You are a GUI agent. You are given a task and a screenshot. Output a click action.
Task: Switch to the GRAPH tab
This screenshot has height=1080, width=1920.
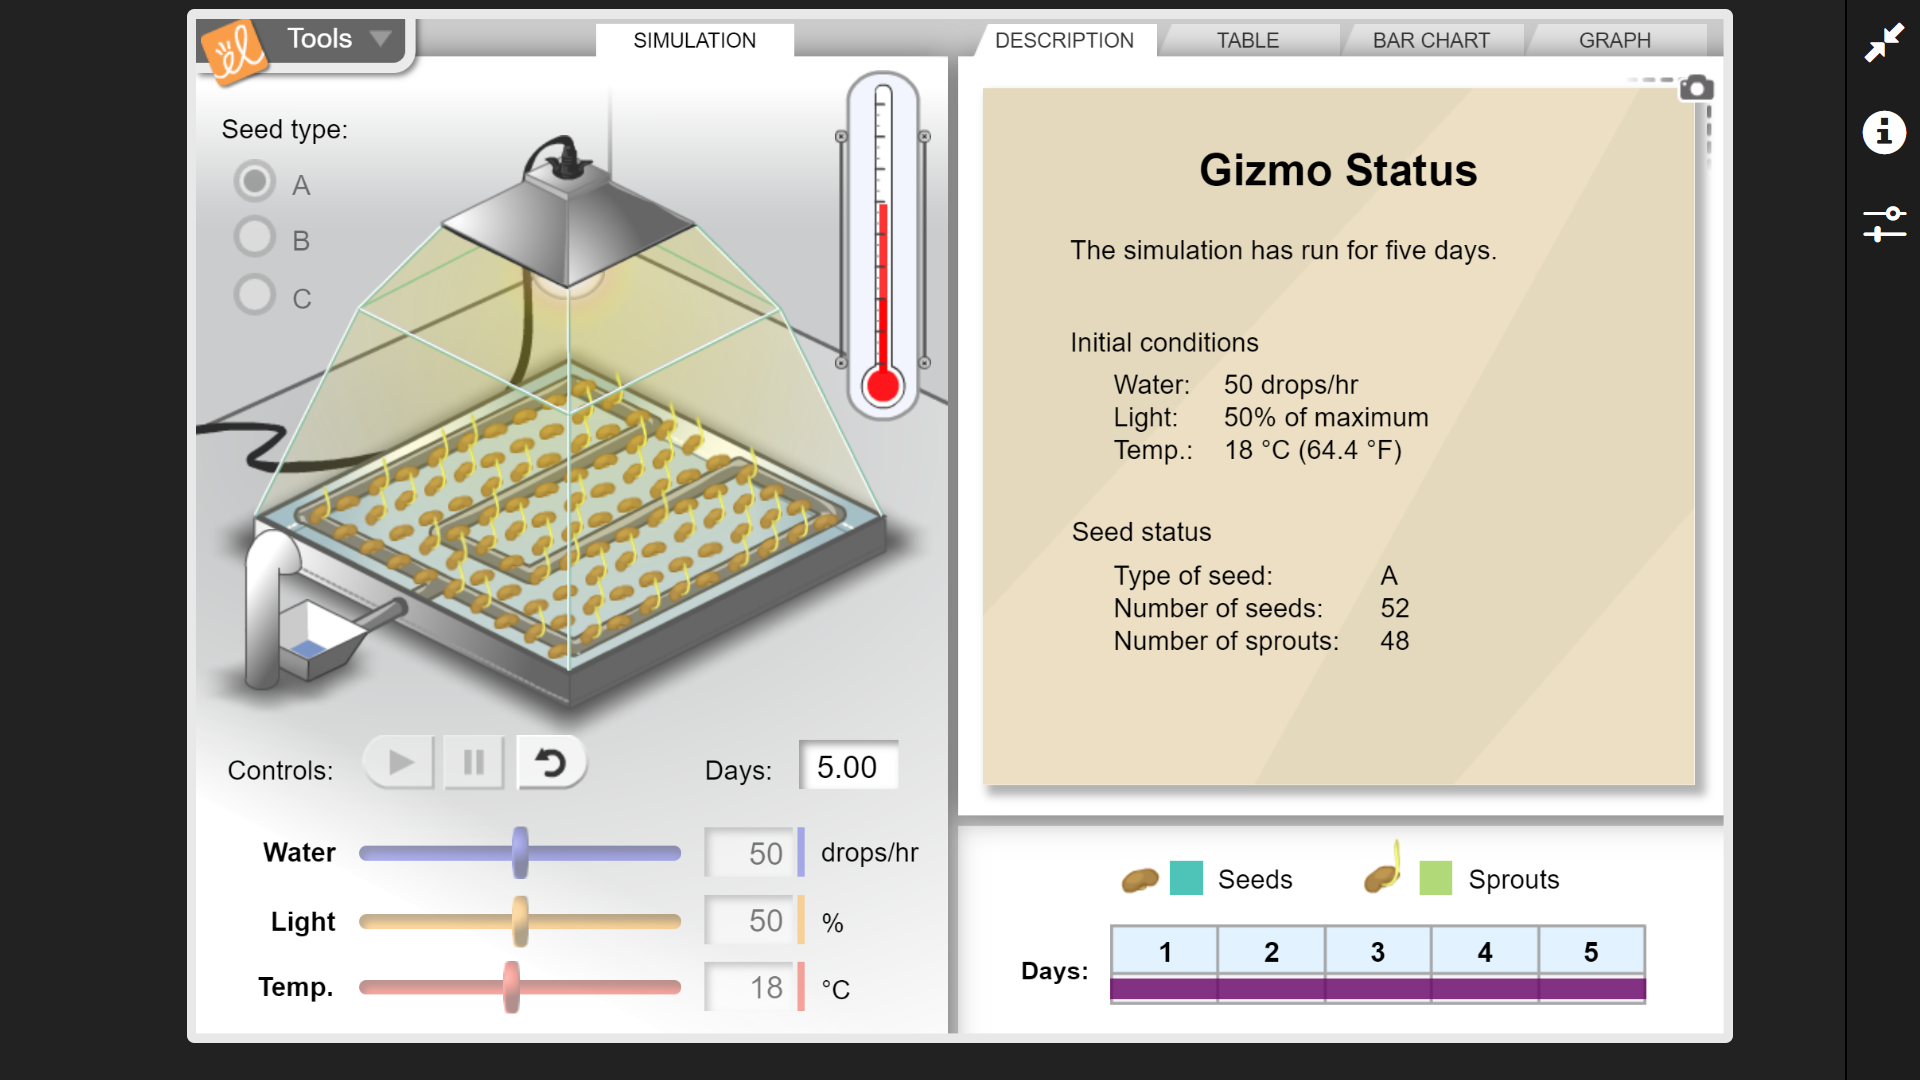(1614, 41)
